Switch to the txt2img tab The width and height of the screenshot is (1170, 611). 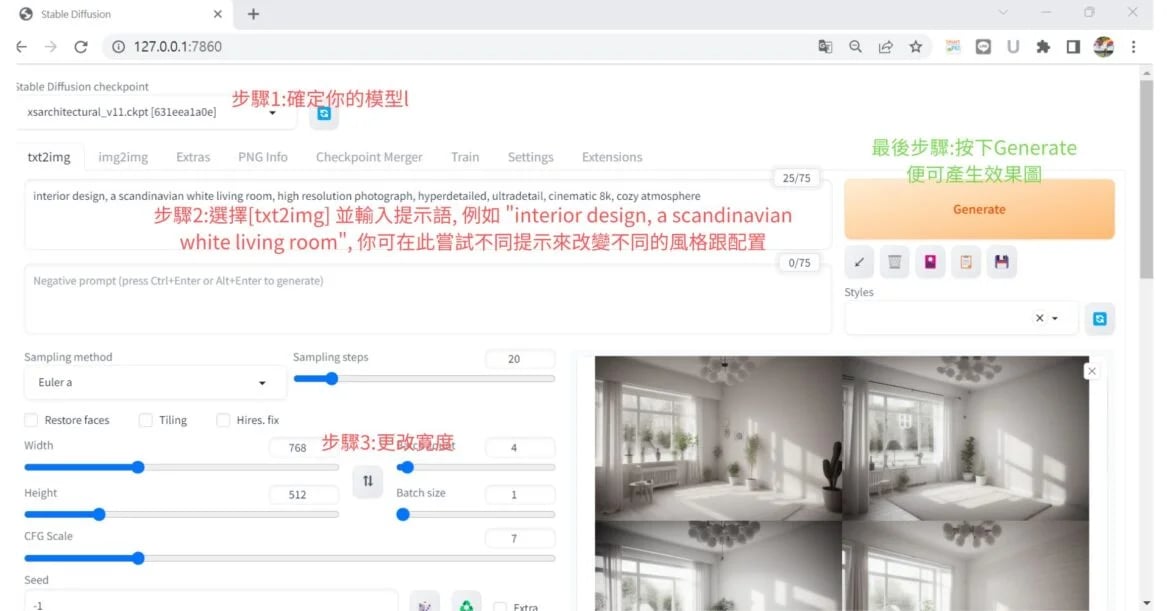49,157
